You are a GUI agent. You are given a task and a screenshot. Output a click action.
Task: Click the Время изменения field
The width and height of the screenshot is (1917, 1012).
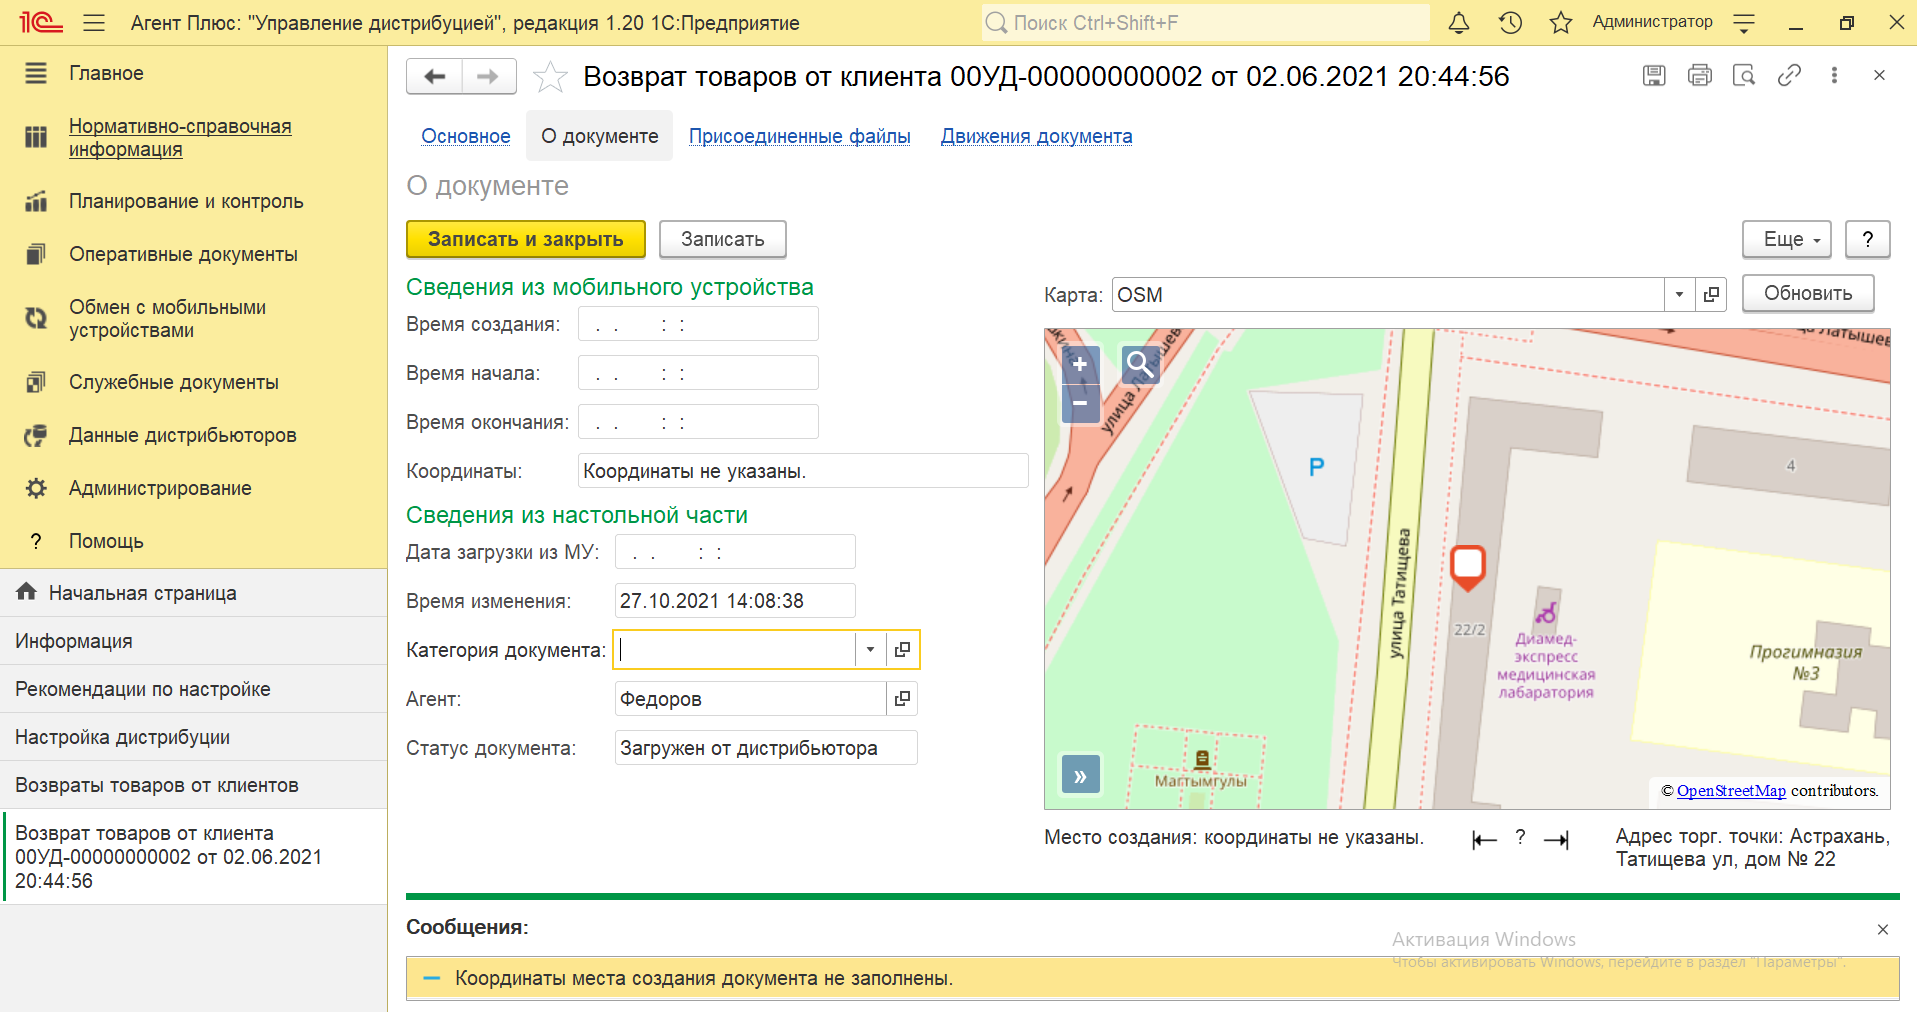(x=735, y=601)
